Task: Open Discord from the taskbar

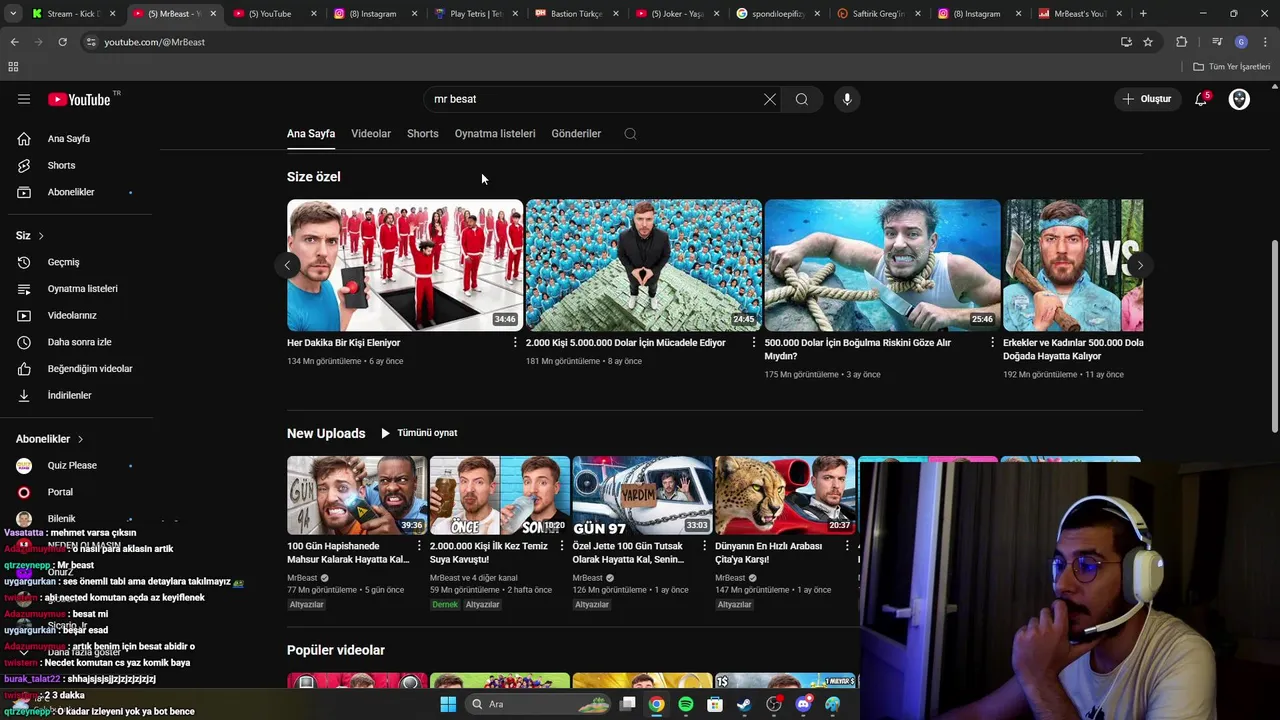Action: 803,704
